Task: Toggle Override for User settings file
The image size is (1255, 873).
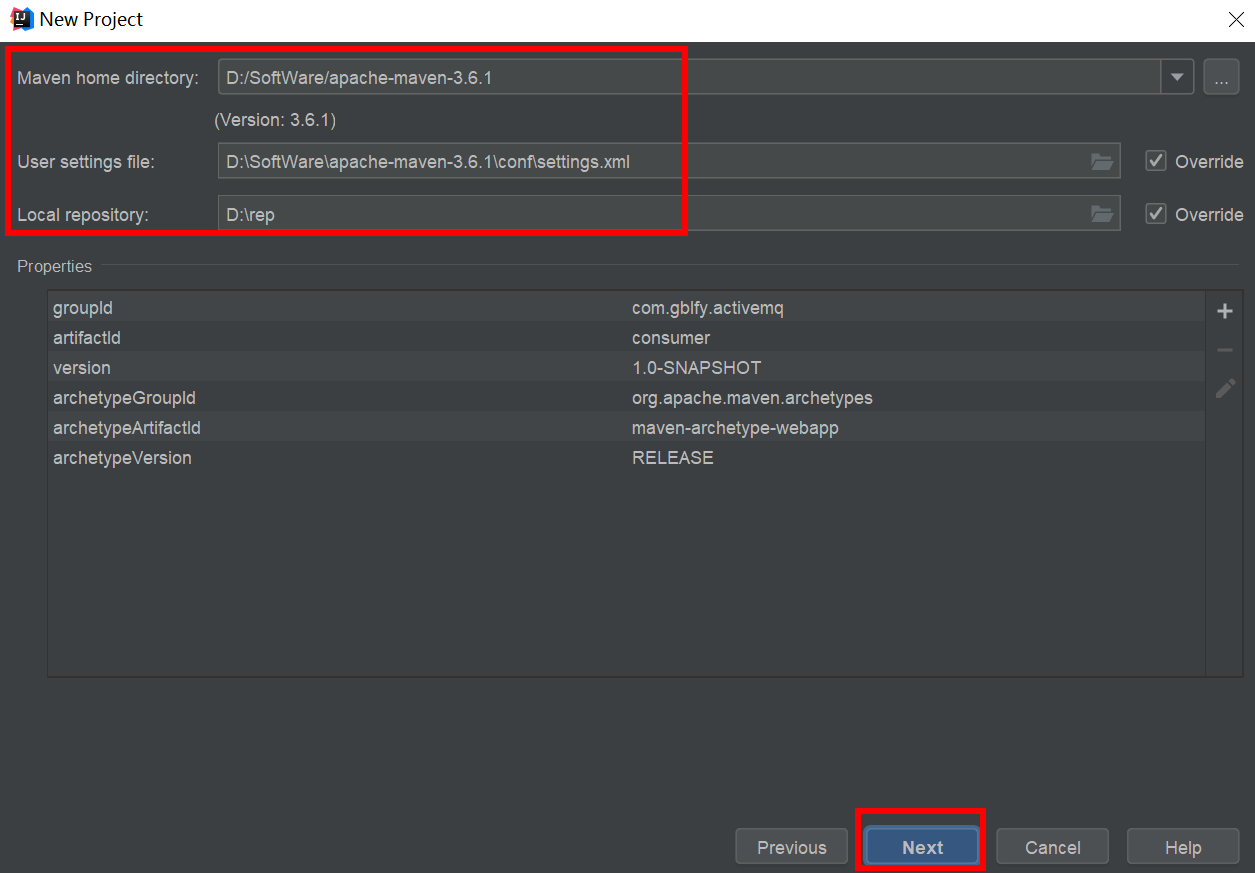Action: pyautogui.click(x=1156, y=161)
